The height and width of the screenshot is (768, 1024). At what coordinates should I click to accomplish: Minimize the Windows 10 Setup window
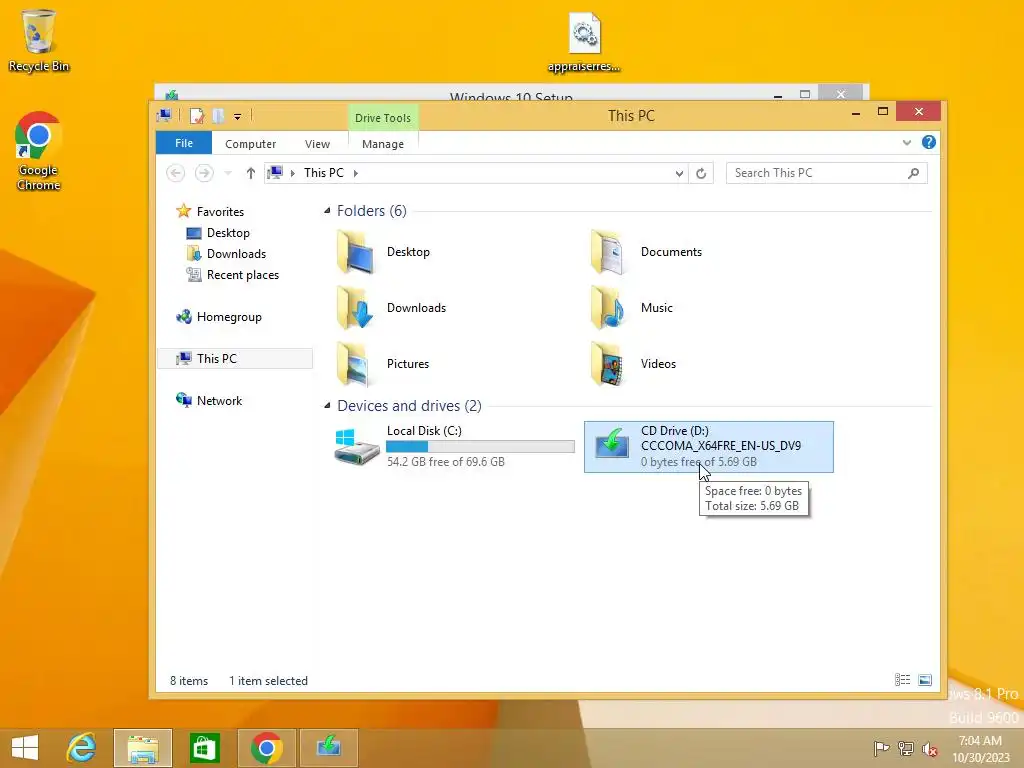(x=777, y=95)
